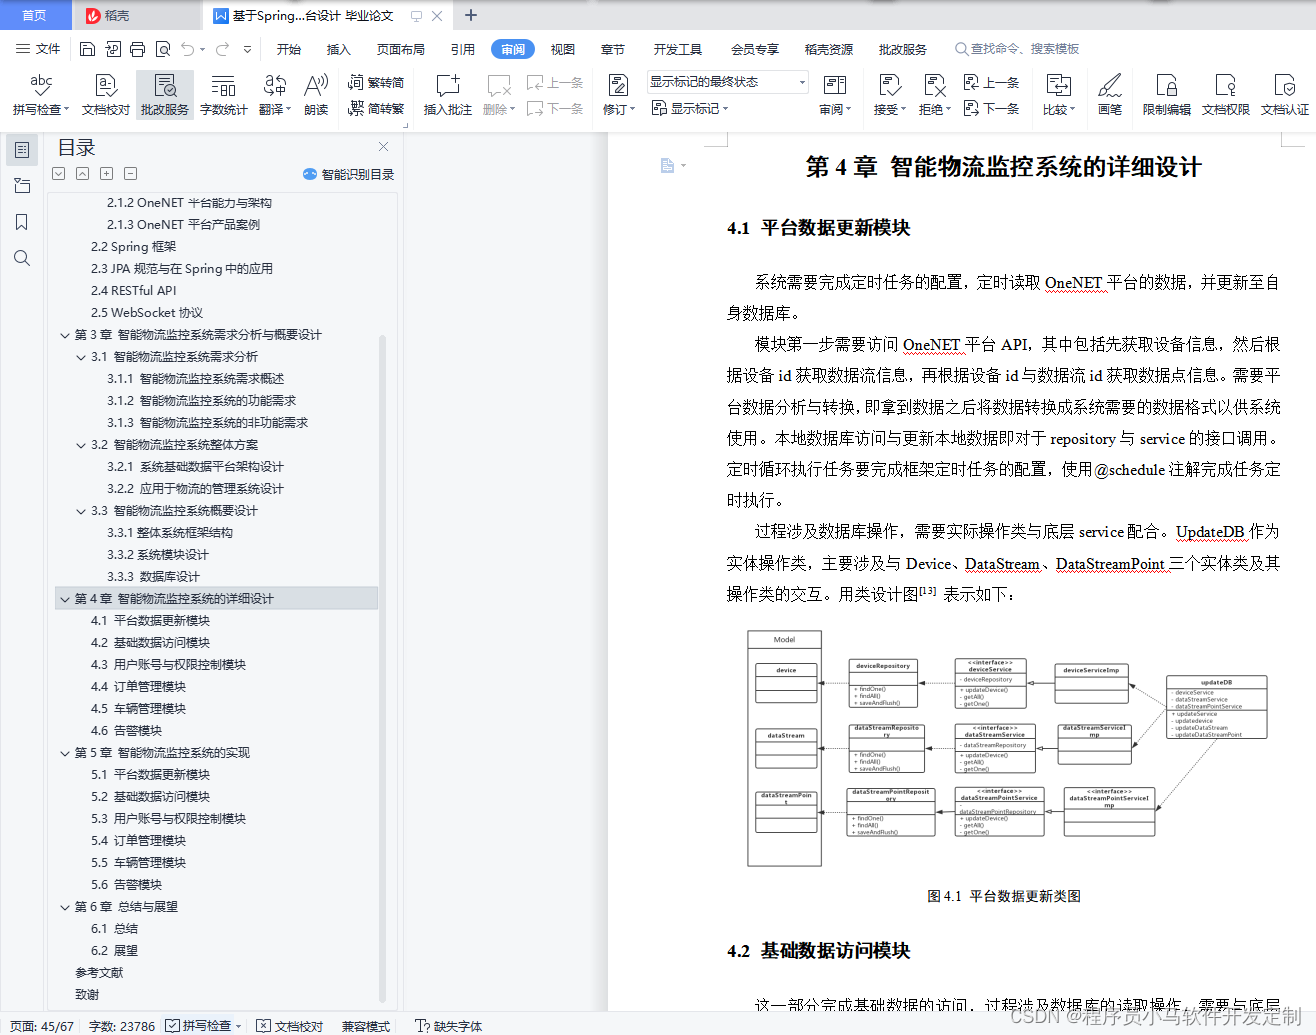
Task: Open the 翻译 translate tool
Action: 275,95
